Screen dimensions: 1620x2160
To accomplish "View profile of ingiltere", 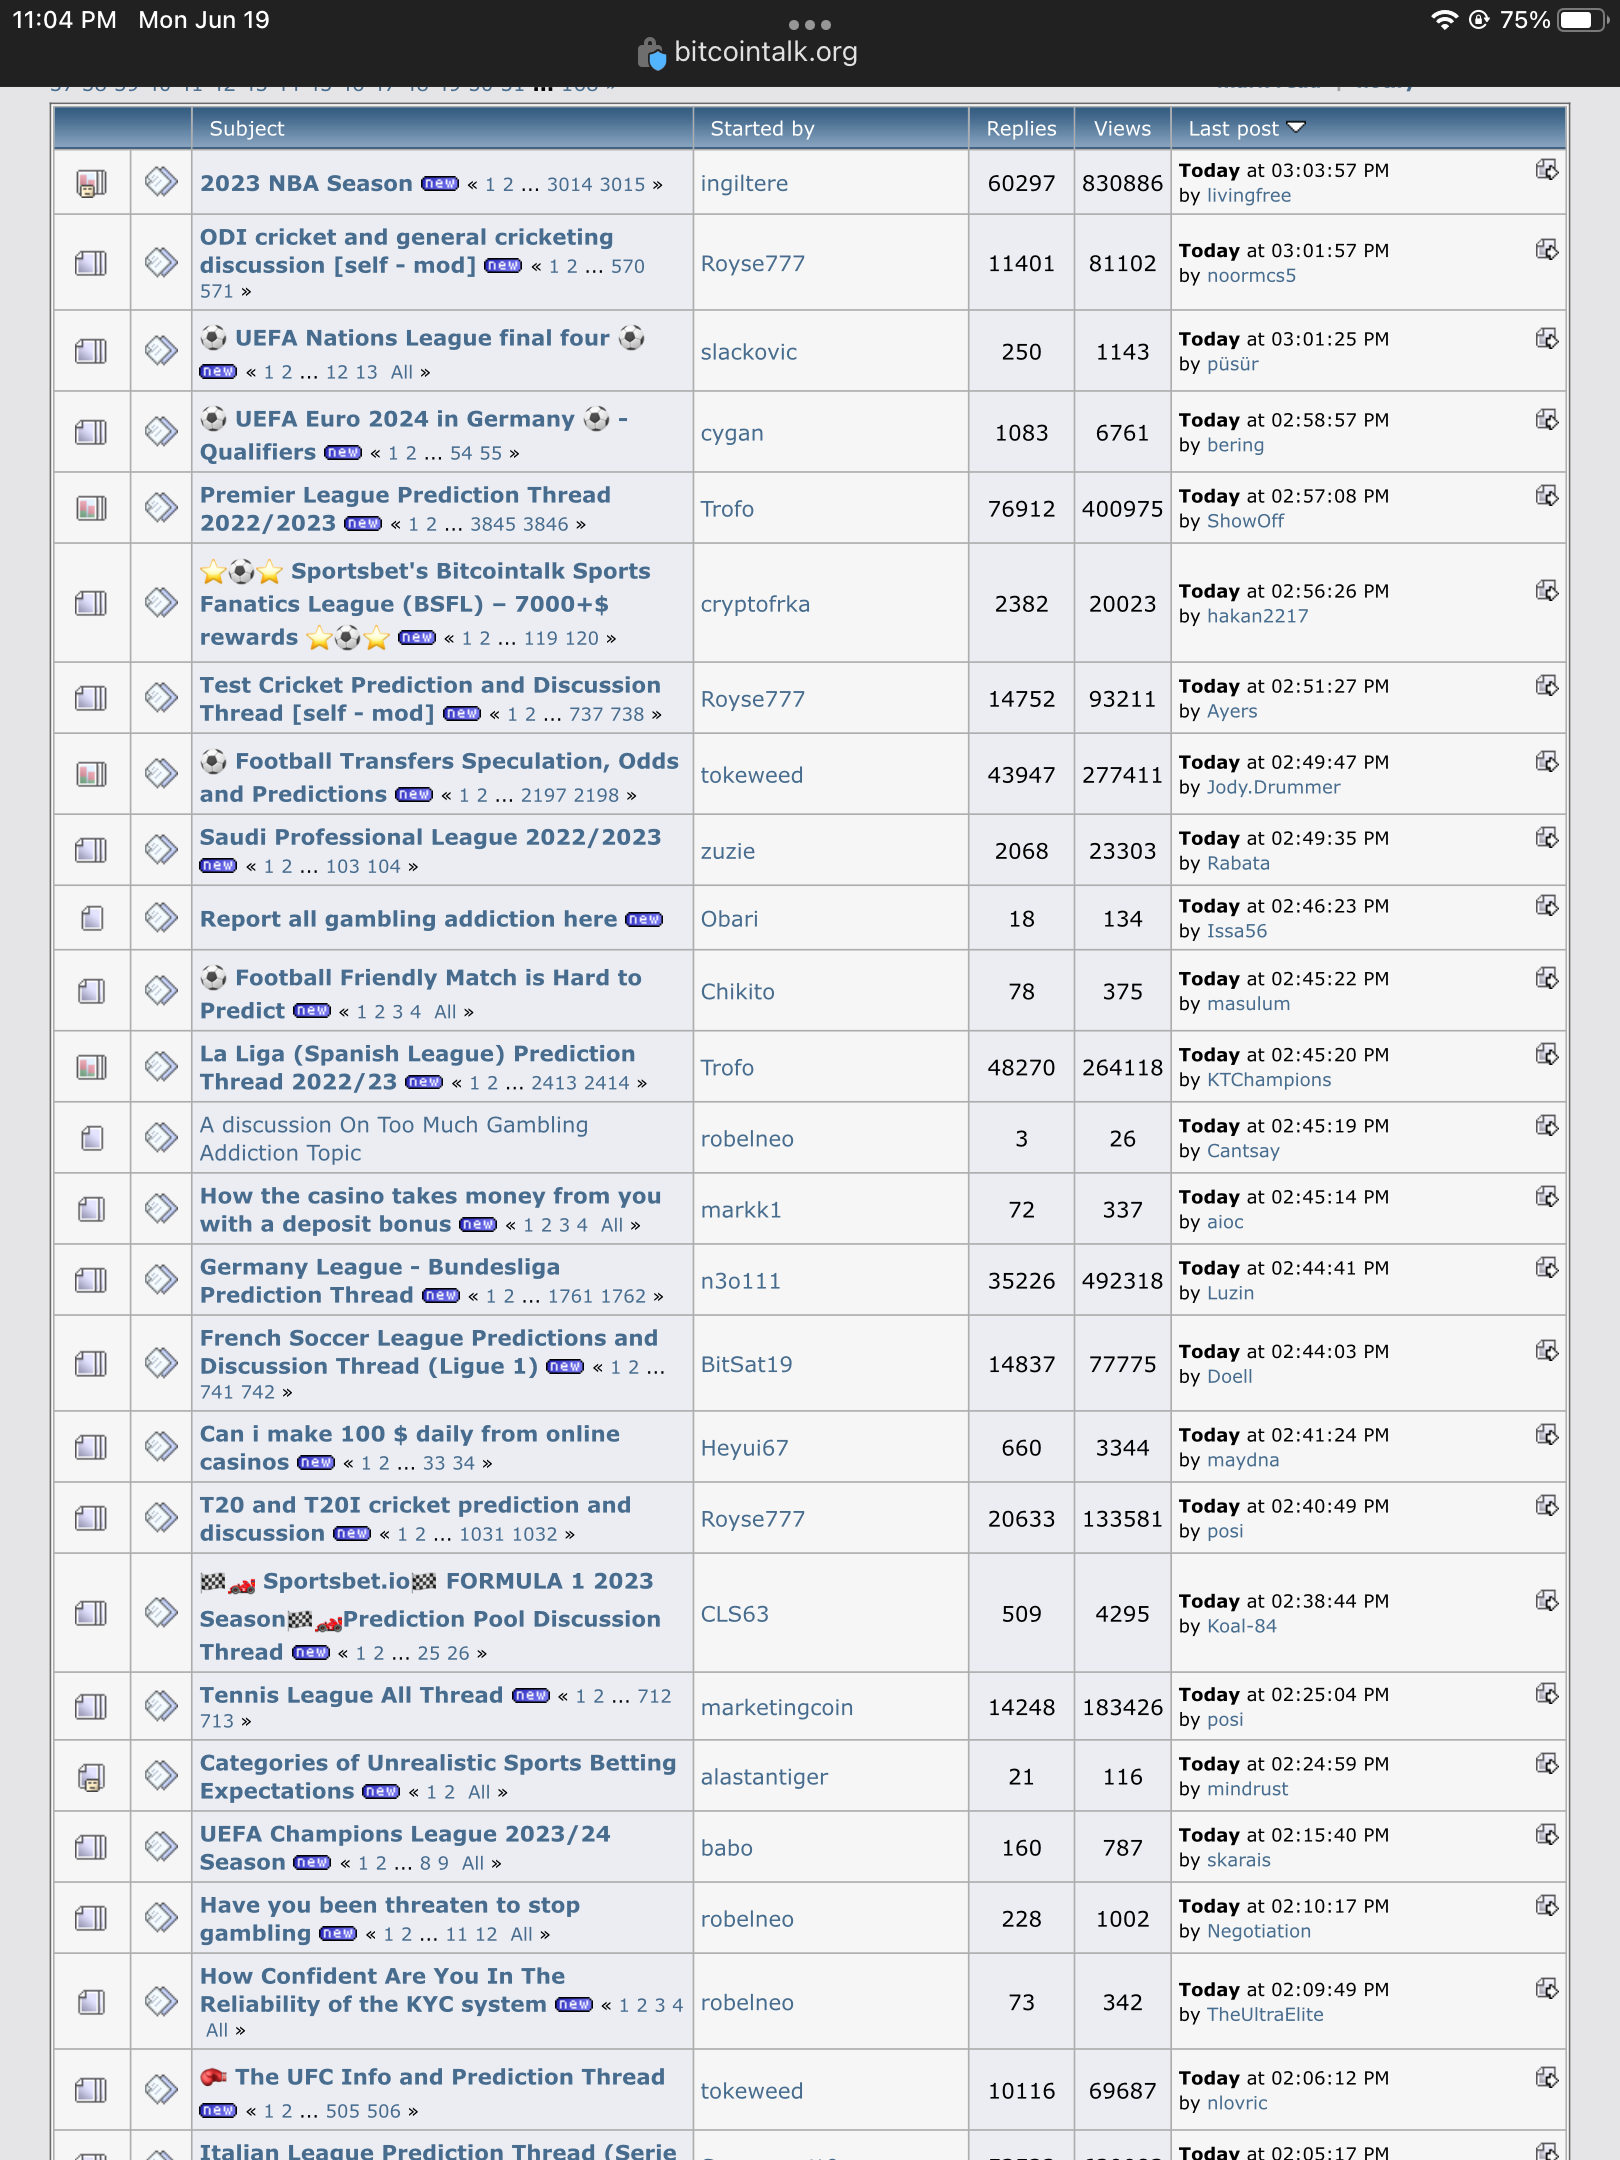I will click(744, 184).
